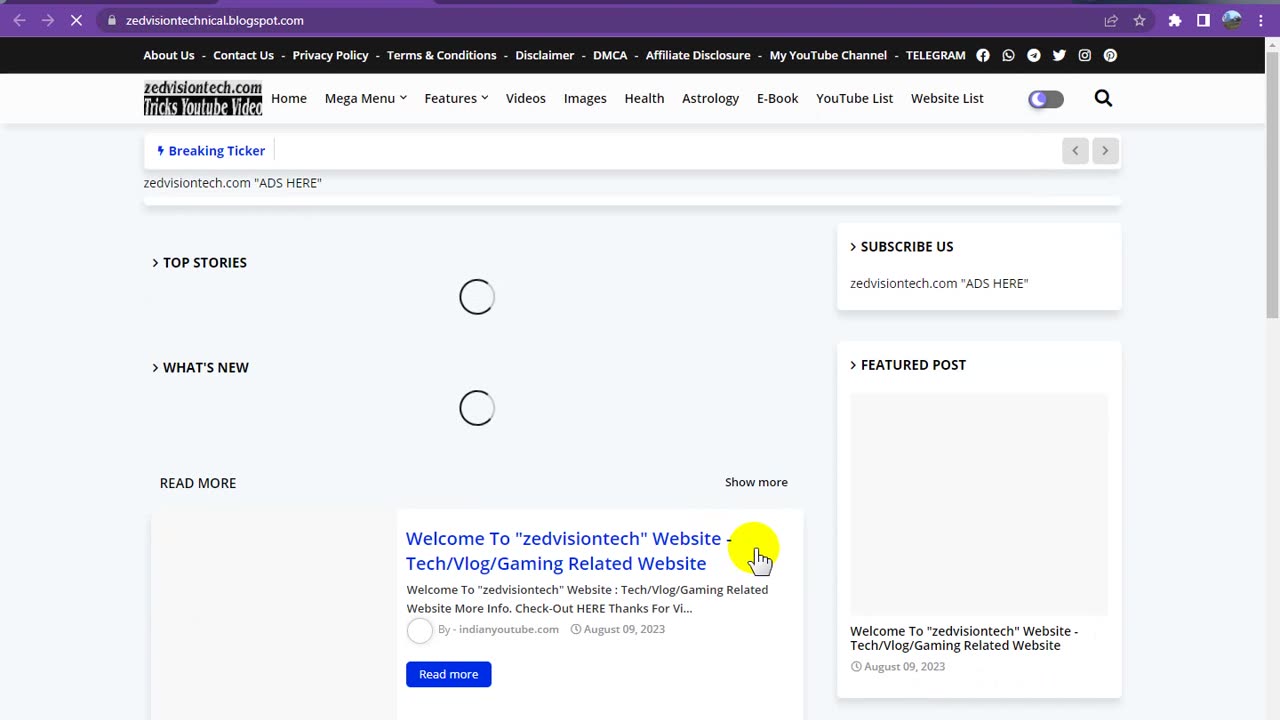The width and height of the screenshot is (1280, 720).
Task: Go back in browser history
Action: [x=19, y=20]
